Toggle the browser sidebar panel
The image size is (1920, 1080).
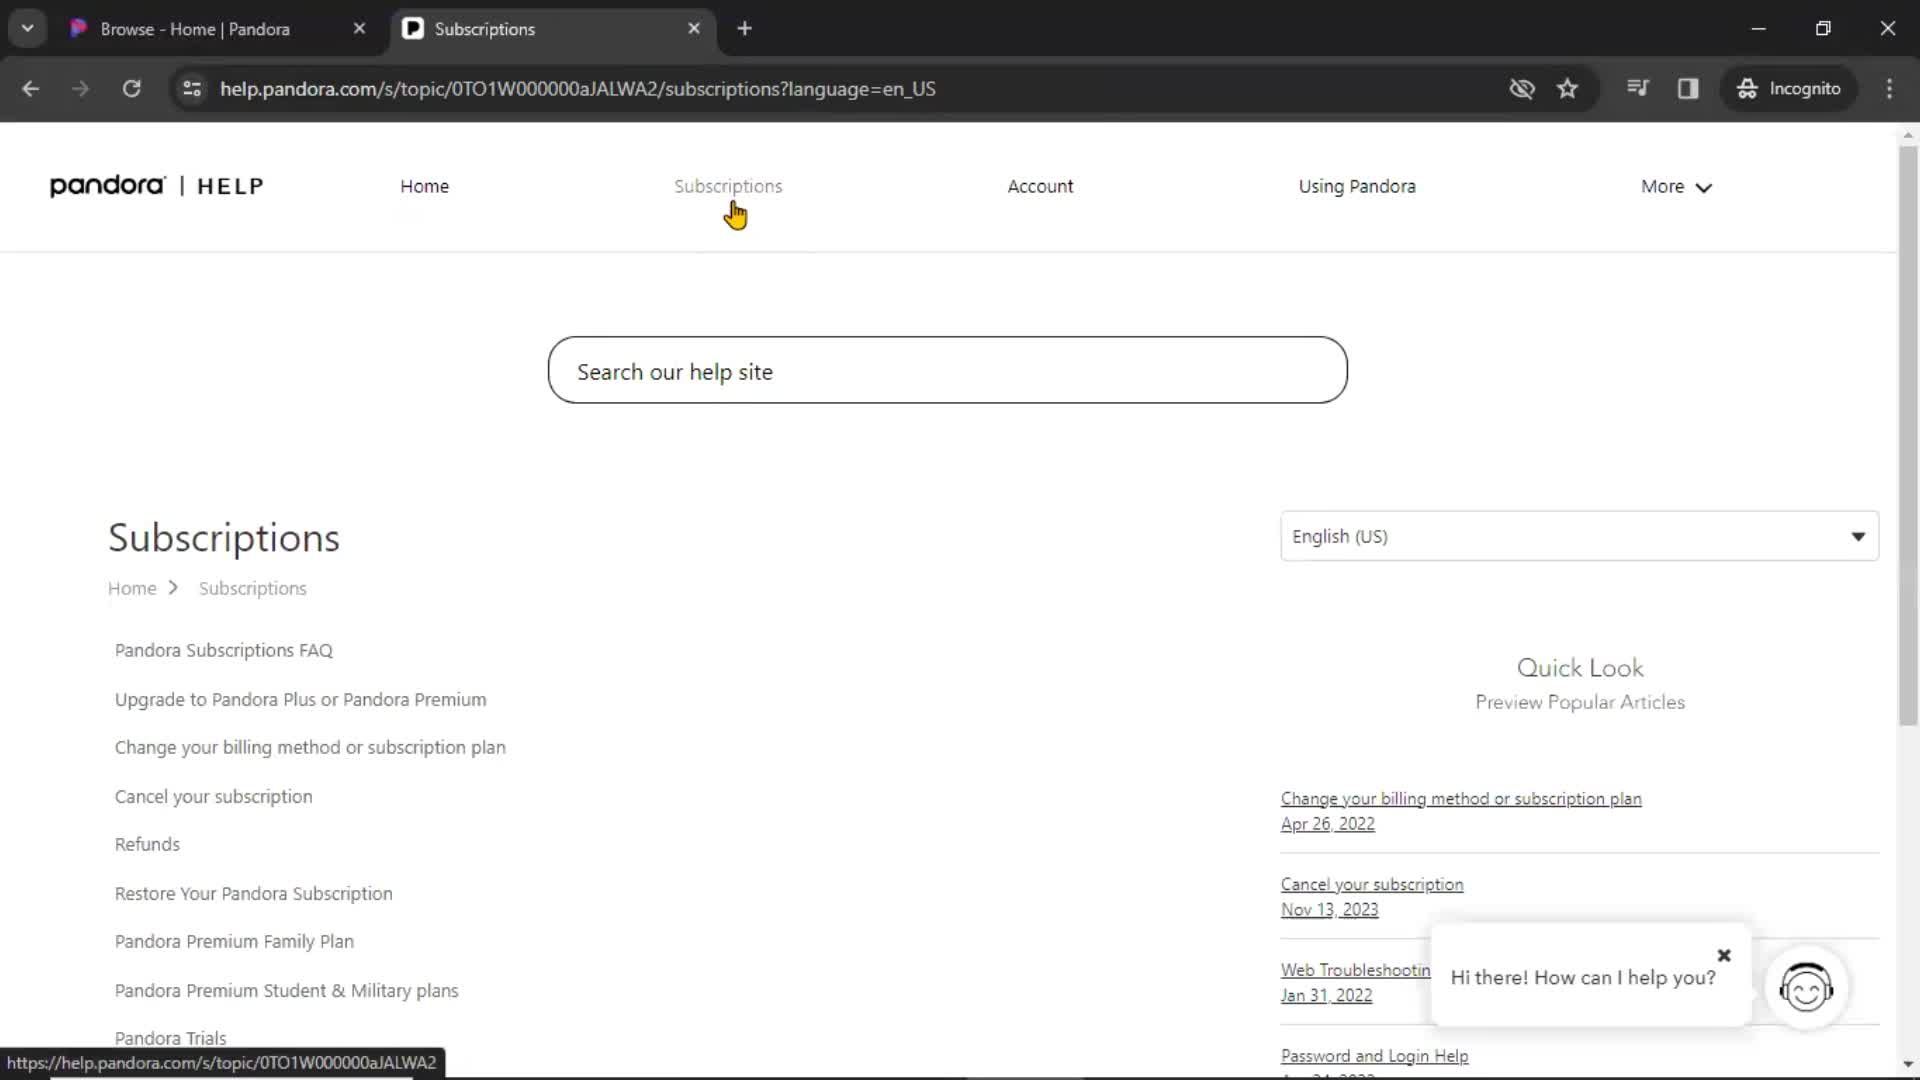(x=1688, y=88)
